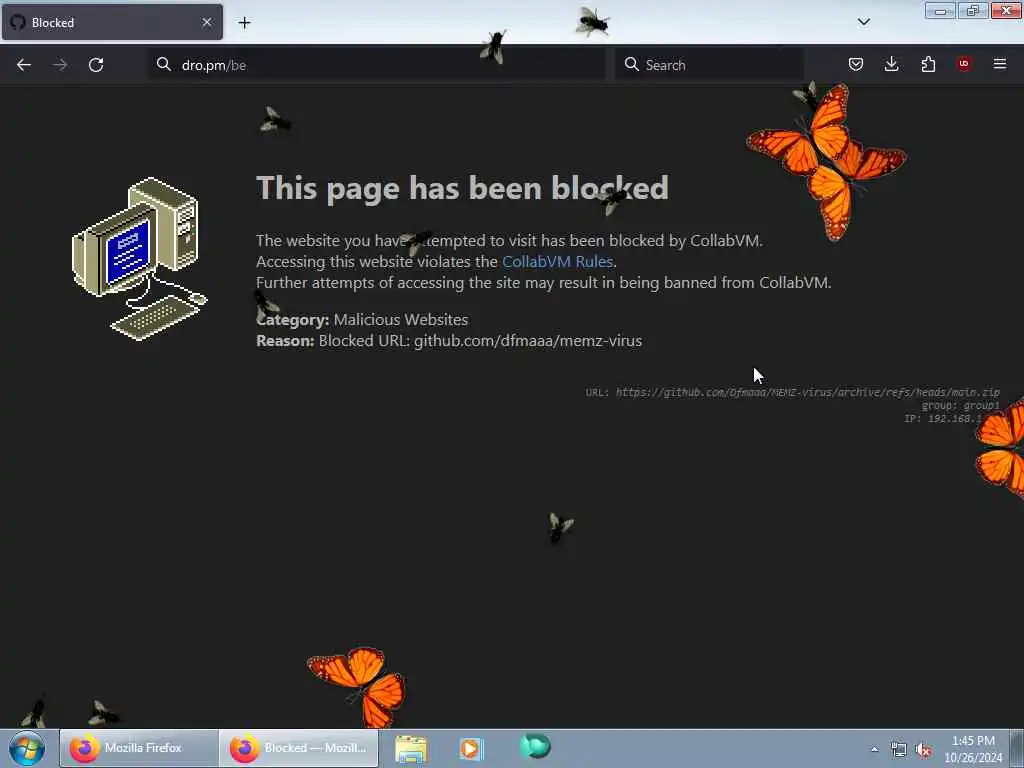Show the Downloads panel
Image resolution: width=1024 pixels, height=768 pixels.
click(x=891, y=64)
